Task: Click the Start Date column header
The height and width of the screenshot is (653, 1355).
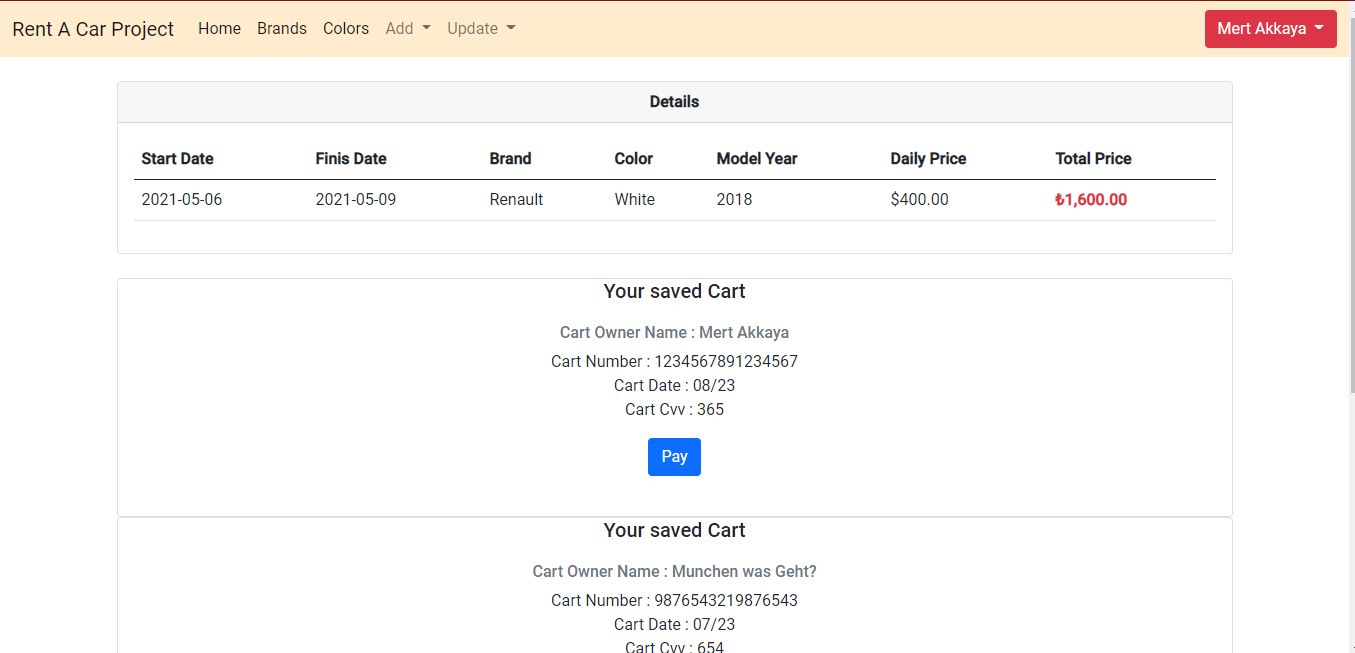Action: pos(178,159)
